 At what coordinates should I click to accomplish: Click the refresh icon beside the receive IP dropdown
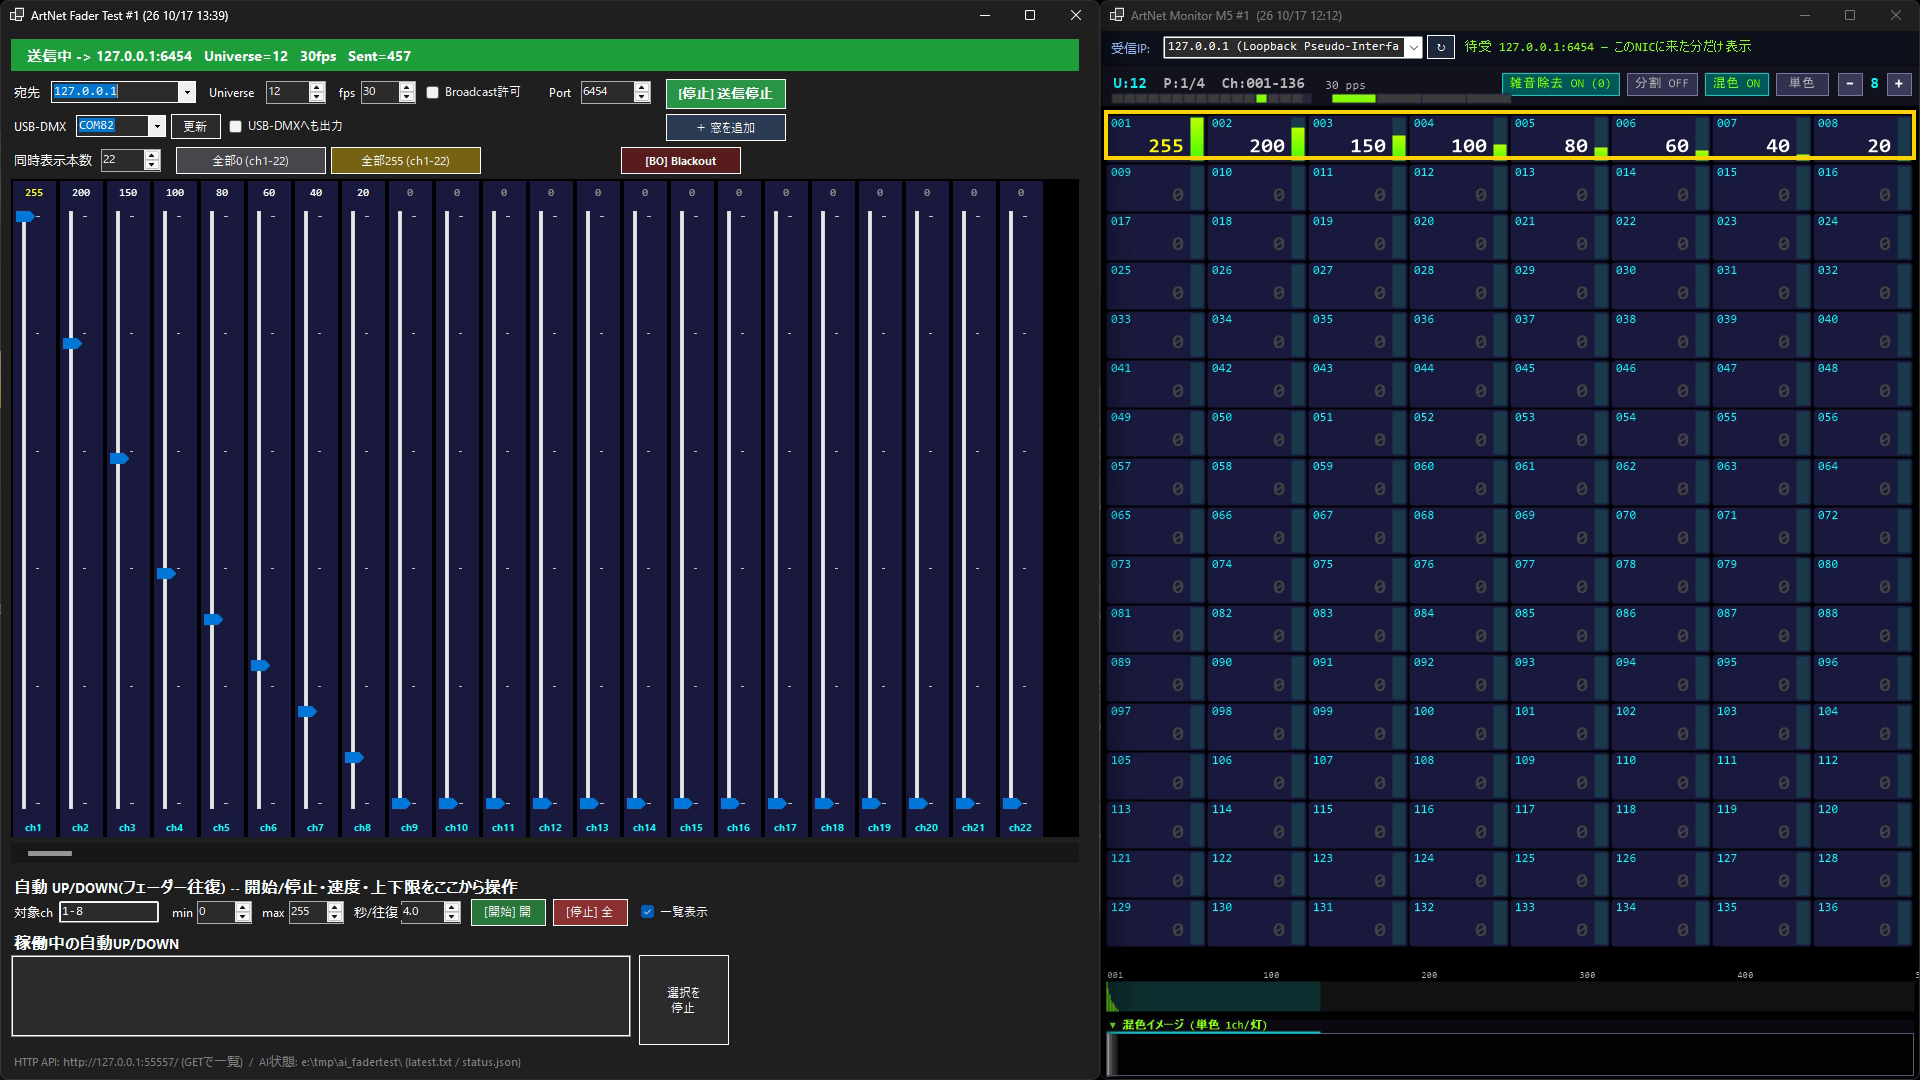click(1440, 47)
